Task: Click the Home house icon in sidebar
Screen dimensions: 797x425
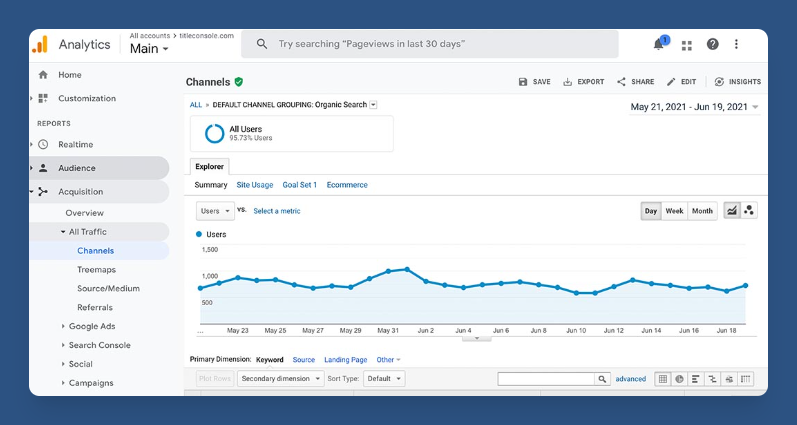Action: [x=43, y=75]
